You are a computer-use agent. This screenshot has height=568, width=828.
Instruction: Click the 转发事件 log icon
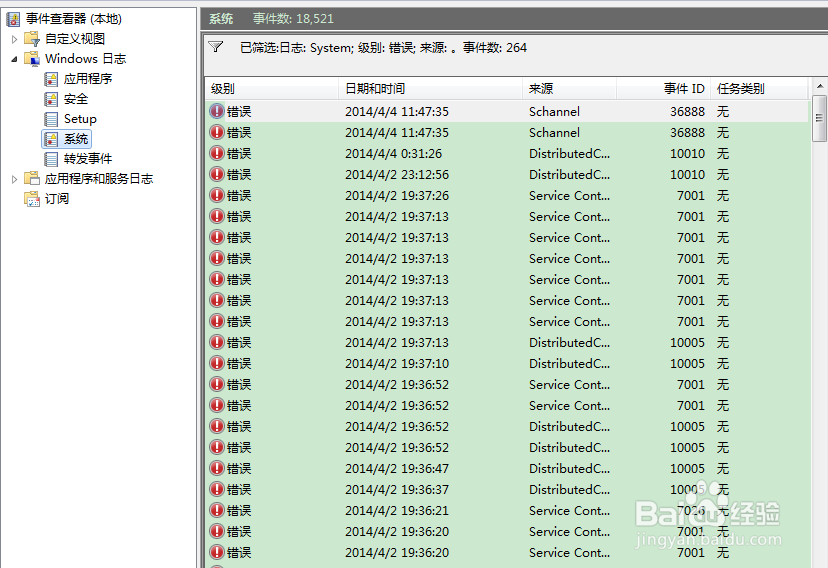[x=51, y=159]
